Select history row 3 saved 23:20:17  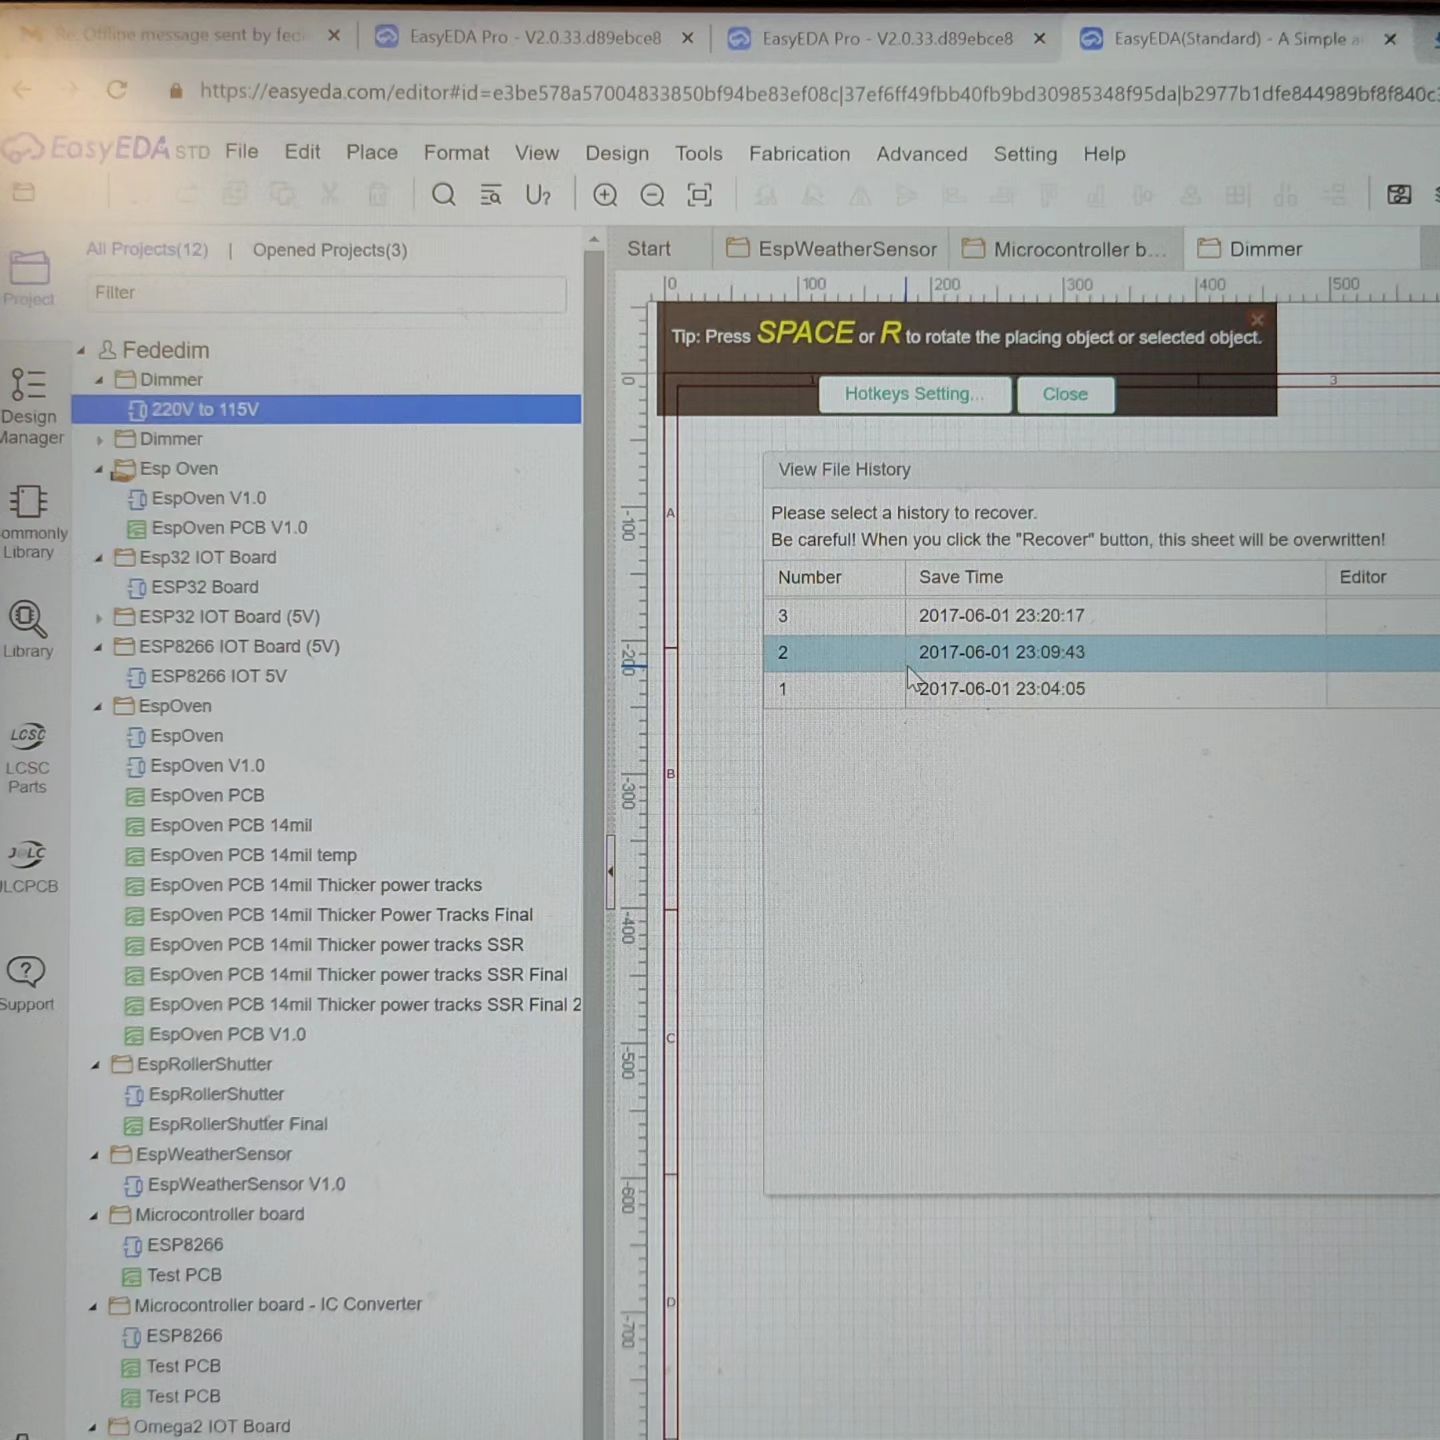1101,616
